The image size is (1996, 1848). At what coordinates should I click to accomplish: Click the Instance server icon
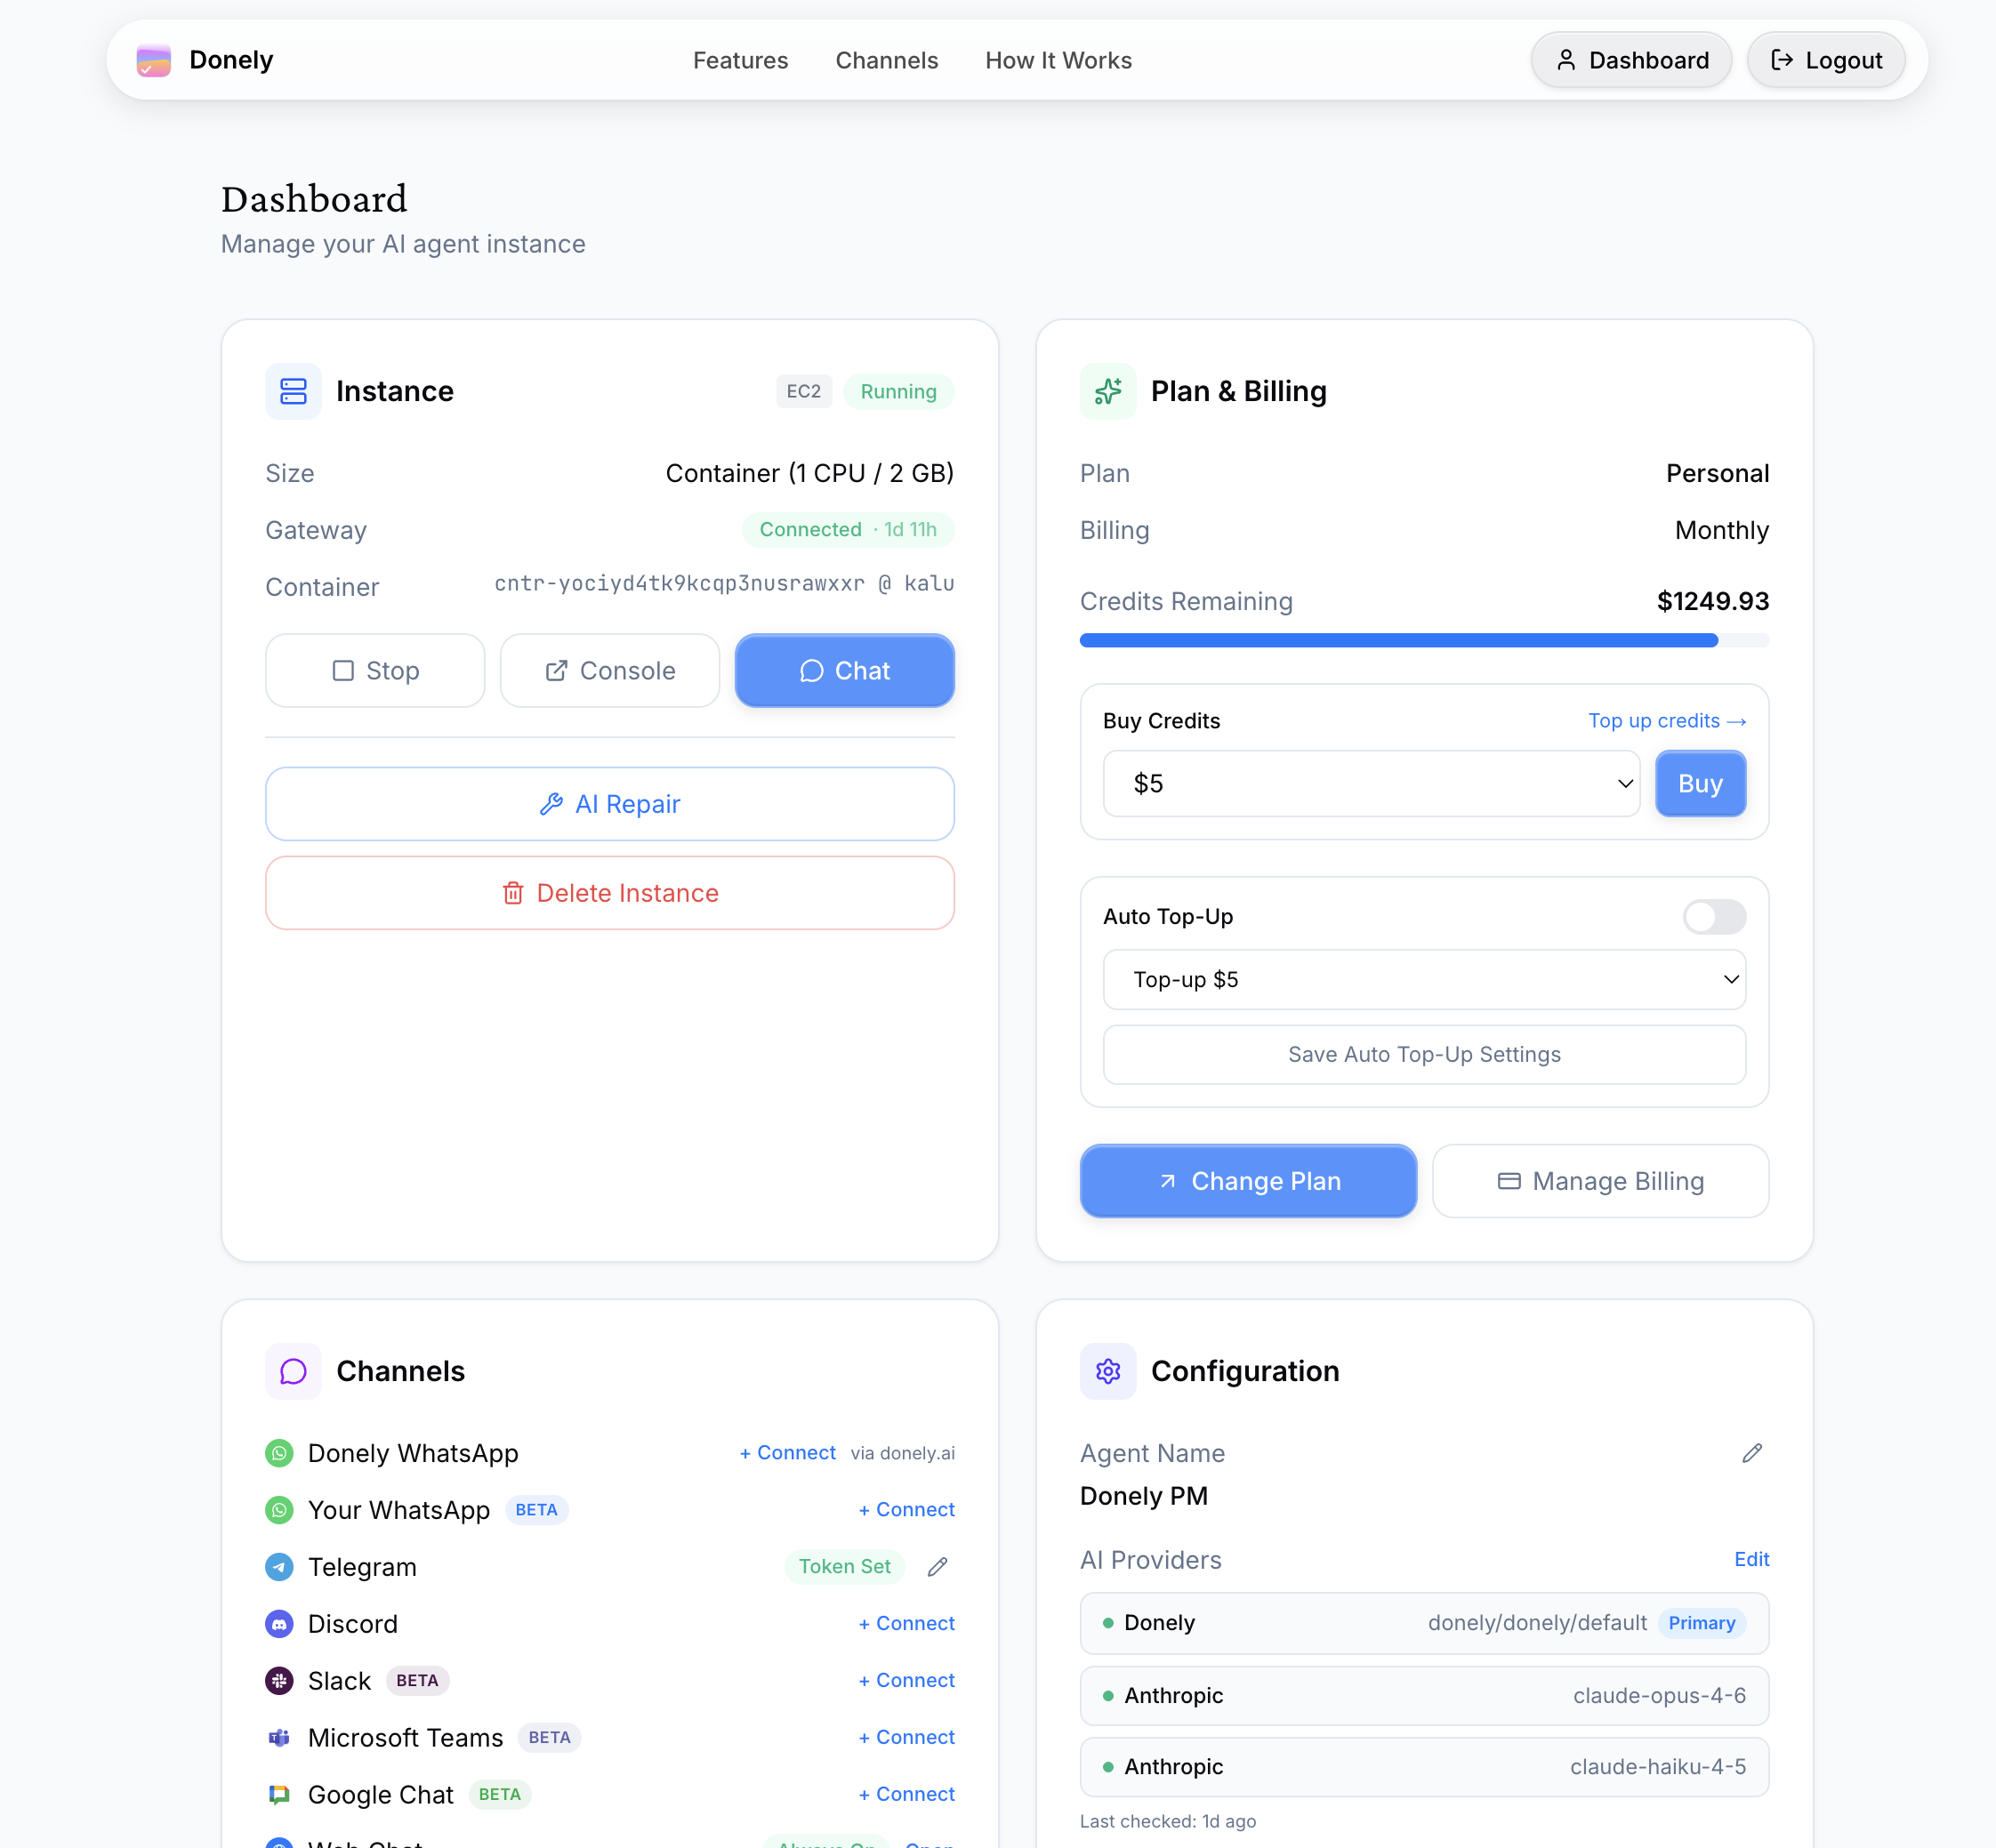click(293, 391)
